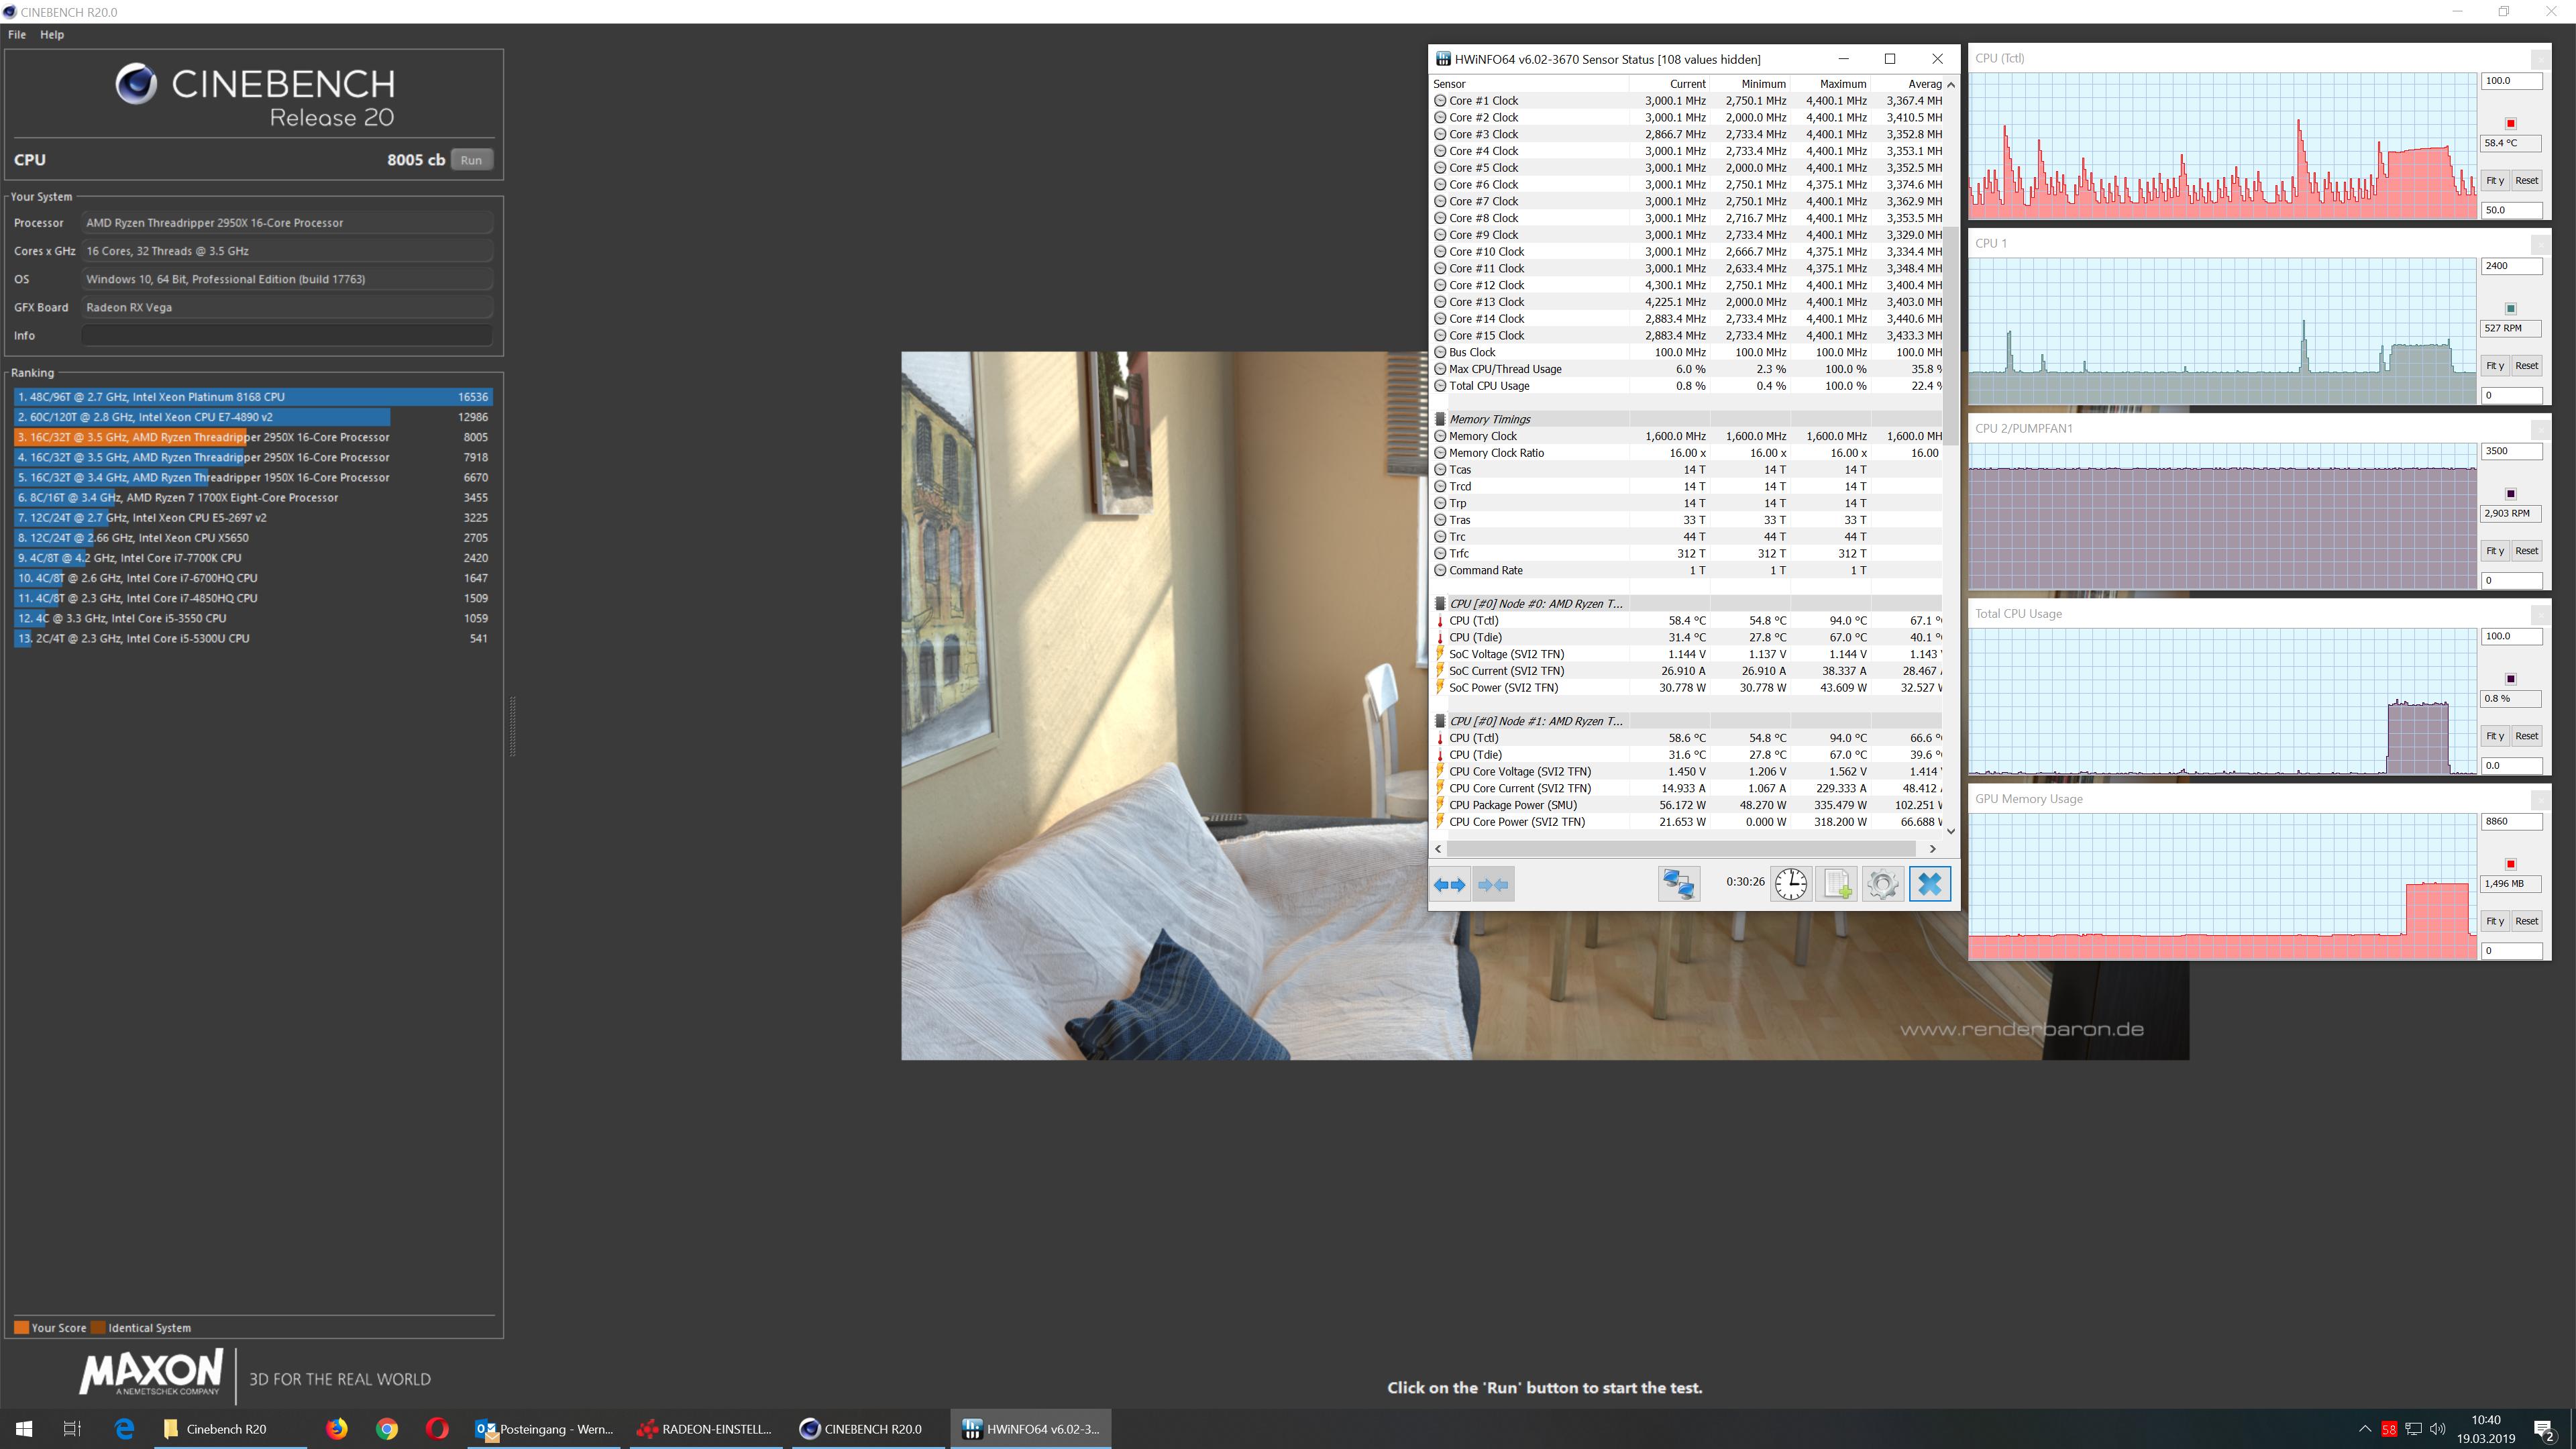The height and width of the screenshot is (1449, 2576).
Task: Click the blue X close sensors icon
Action: pyautogui.click(x=1929, y=884)
